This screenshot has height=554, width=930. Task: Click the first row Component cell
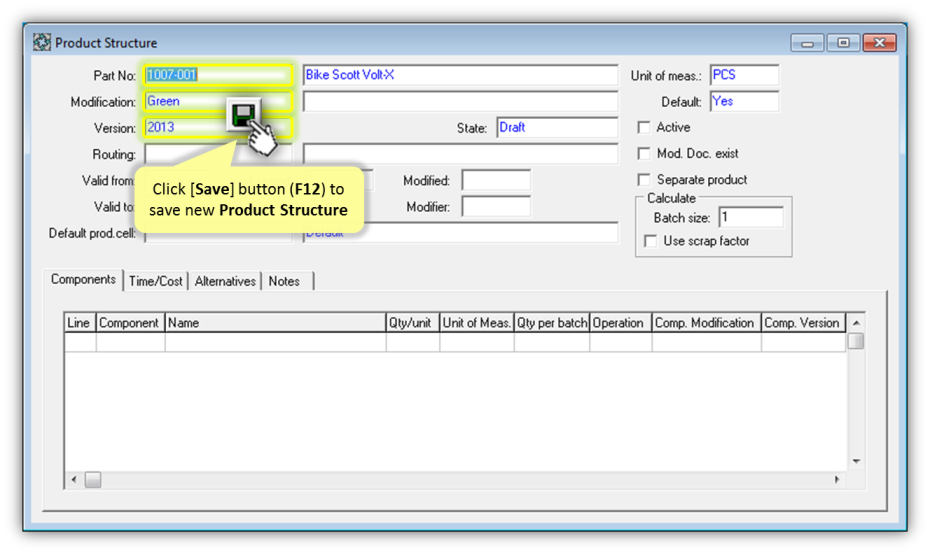[130, 342]
